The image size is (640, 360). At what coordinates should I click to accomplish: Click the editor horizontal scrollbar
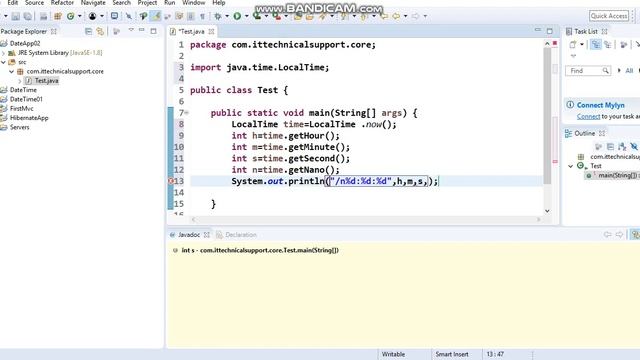(366, 220)
